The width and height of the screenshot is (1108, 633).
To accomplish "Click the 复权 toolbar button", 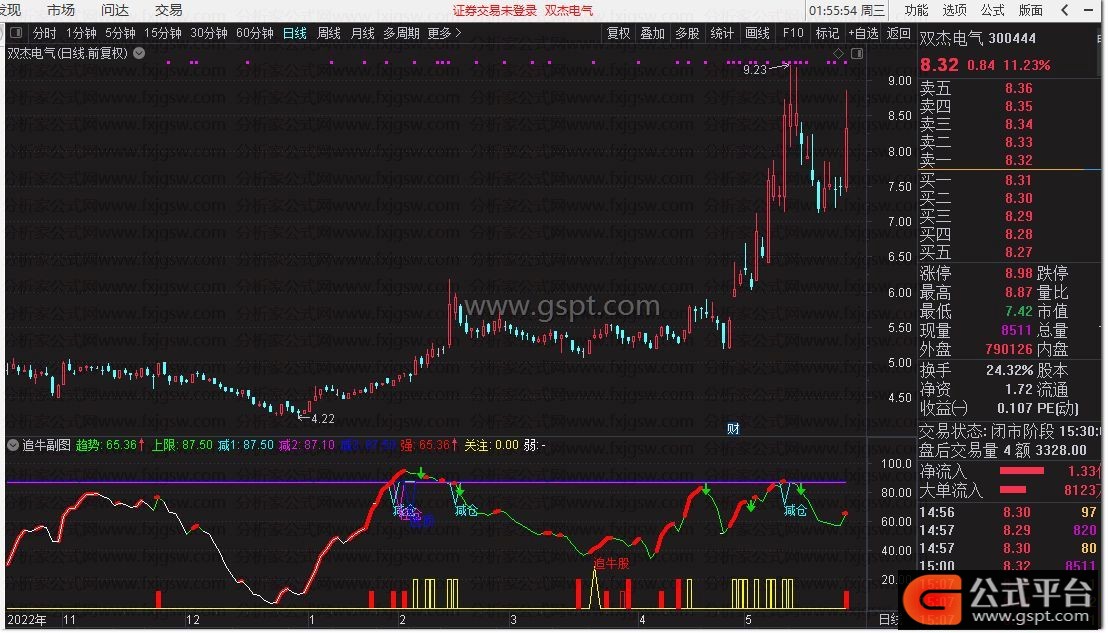I will pos(618,33).
